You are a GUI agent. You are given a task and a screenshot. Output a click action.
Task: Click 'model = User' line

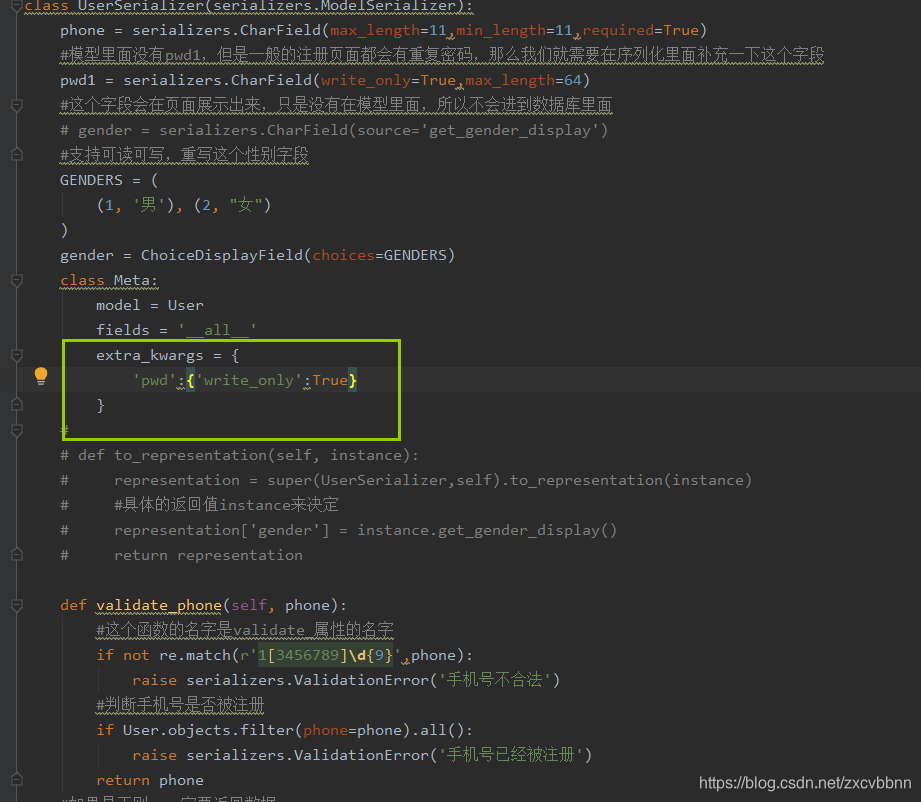pyautogui.click(x=150, y=306)
